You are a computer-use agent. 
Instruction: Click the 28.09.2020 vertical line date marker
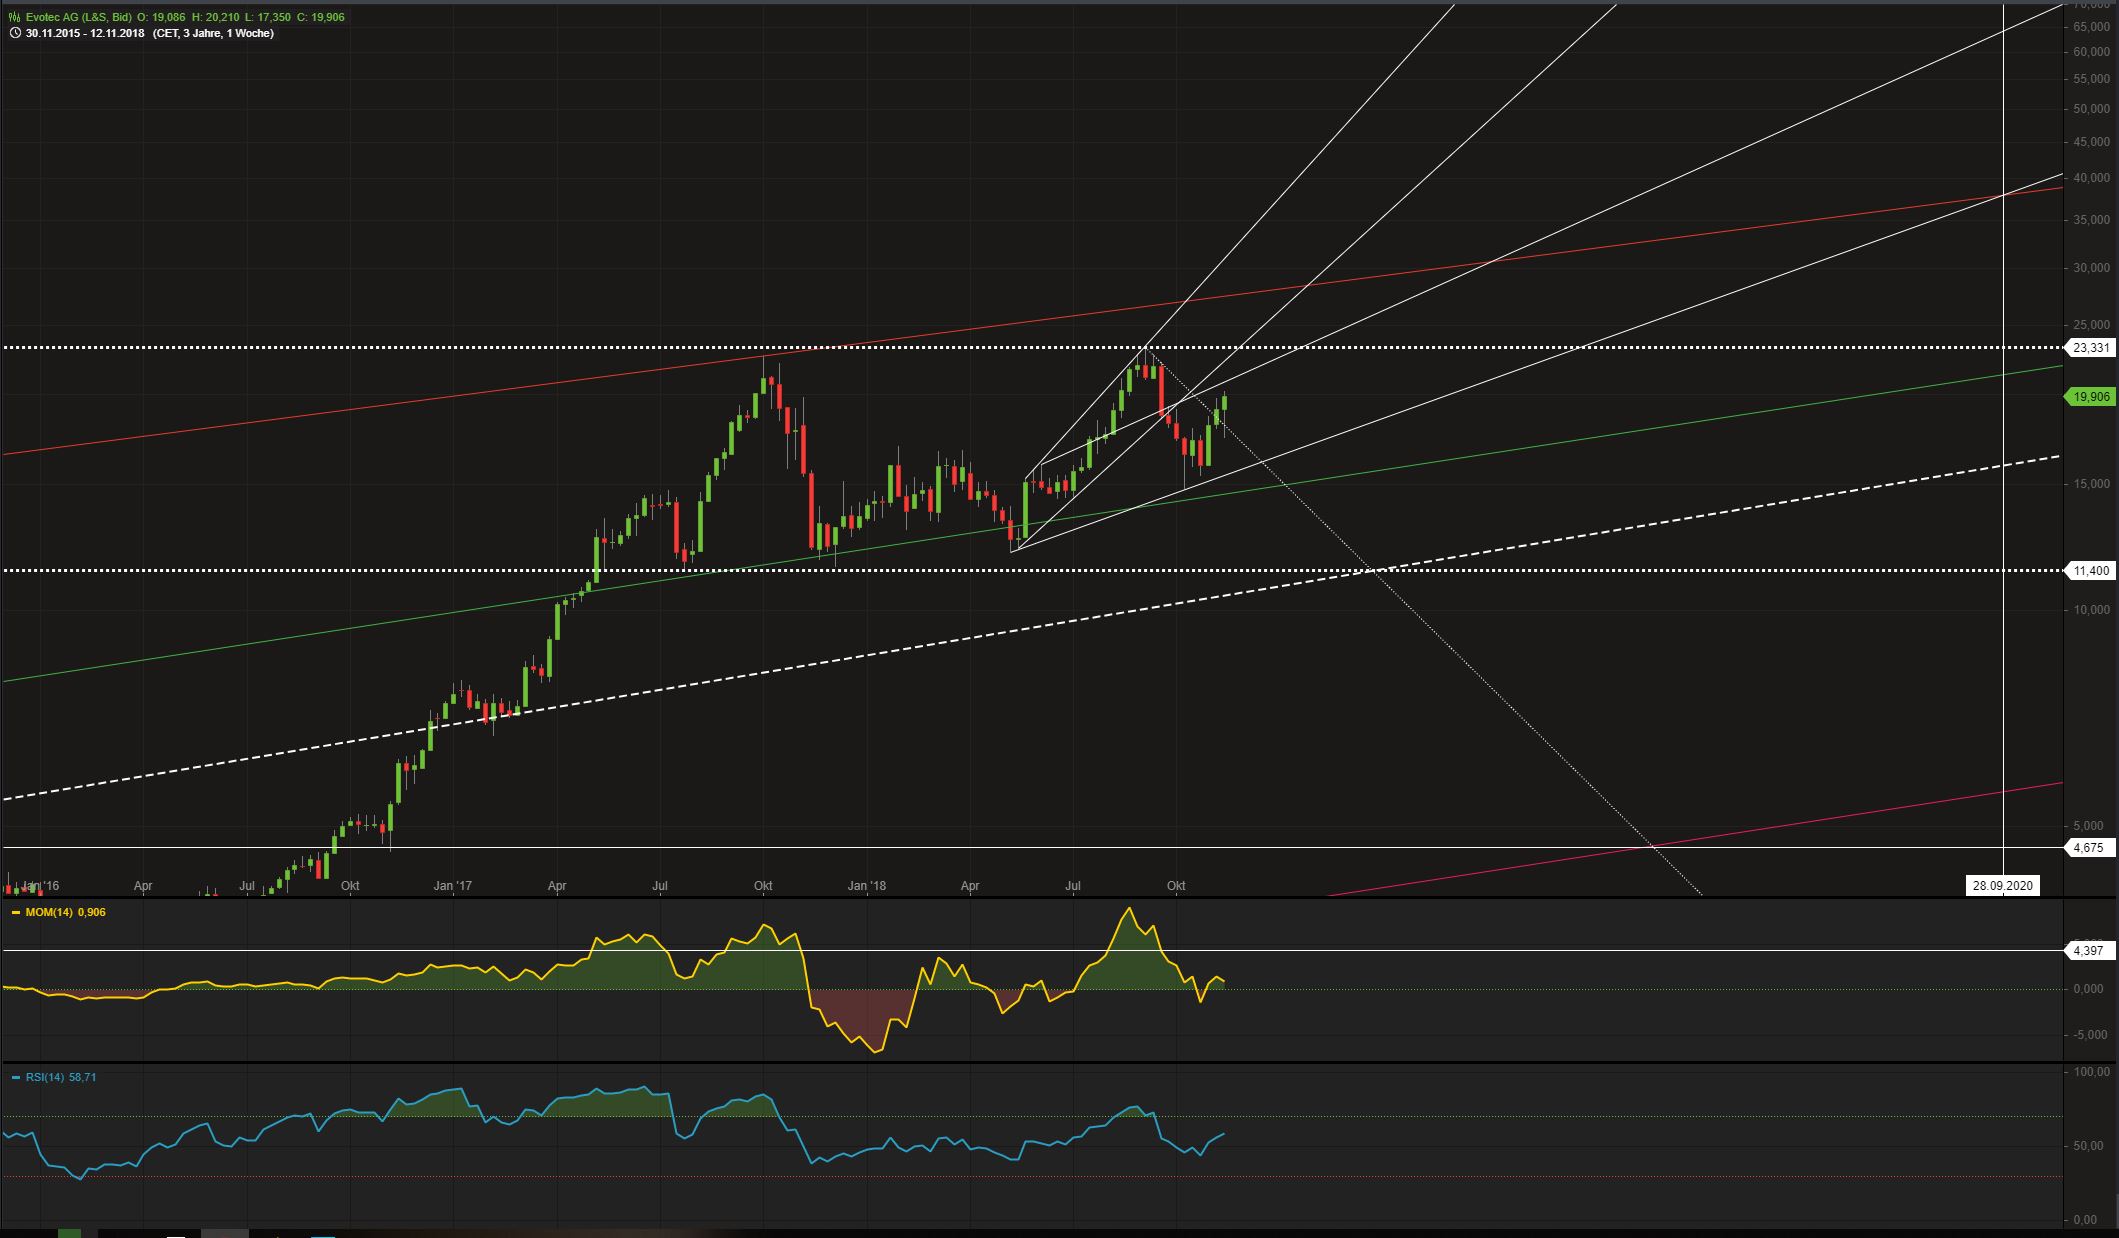2001,886
